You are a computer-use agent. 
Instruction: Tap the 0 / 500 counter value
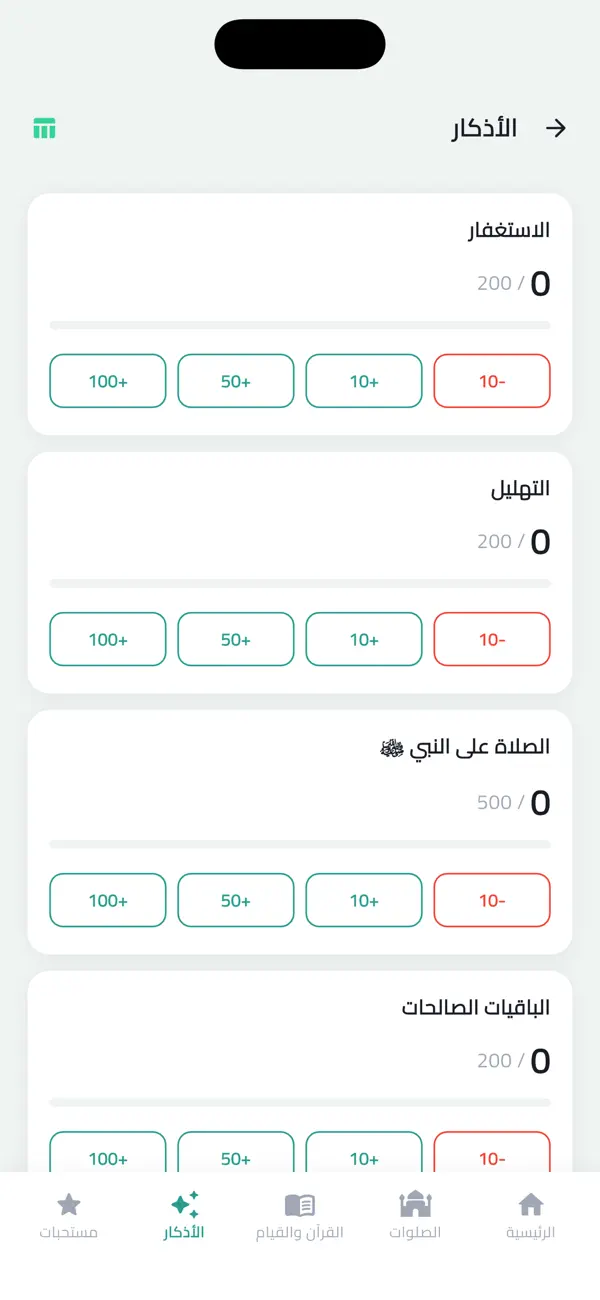515,803
